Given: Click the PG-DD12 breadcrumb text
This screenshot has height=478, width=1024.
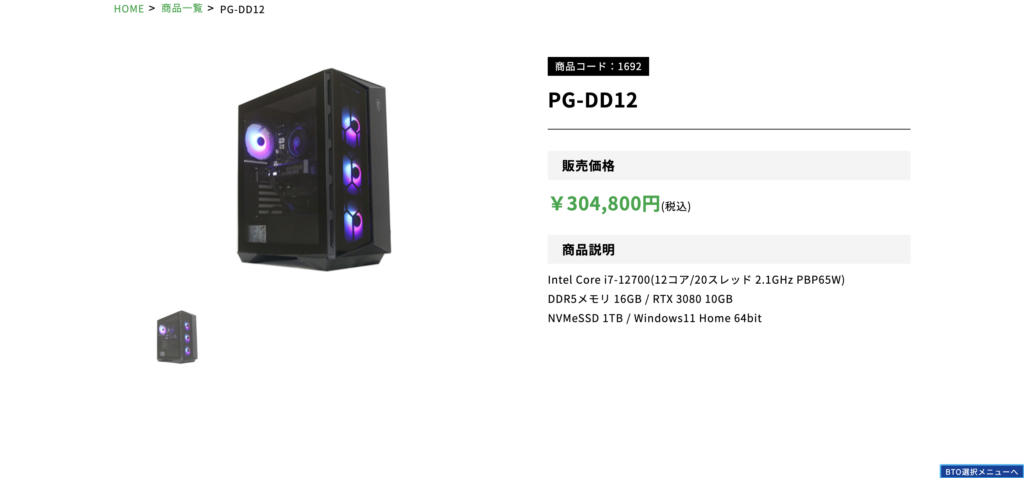Looking at the screenshot, I should click(x=242, y=9).
